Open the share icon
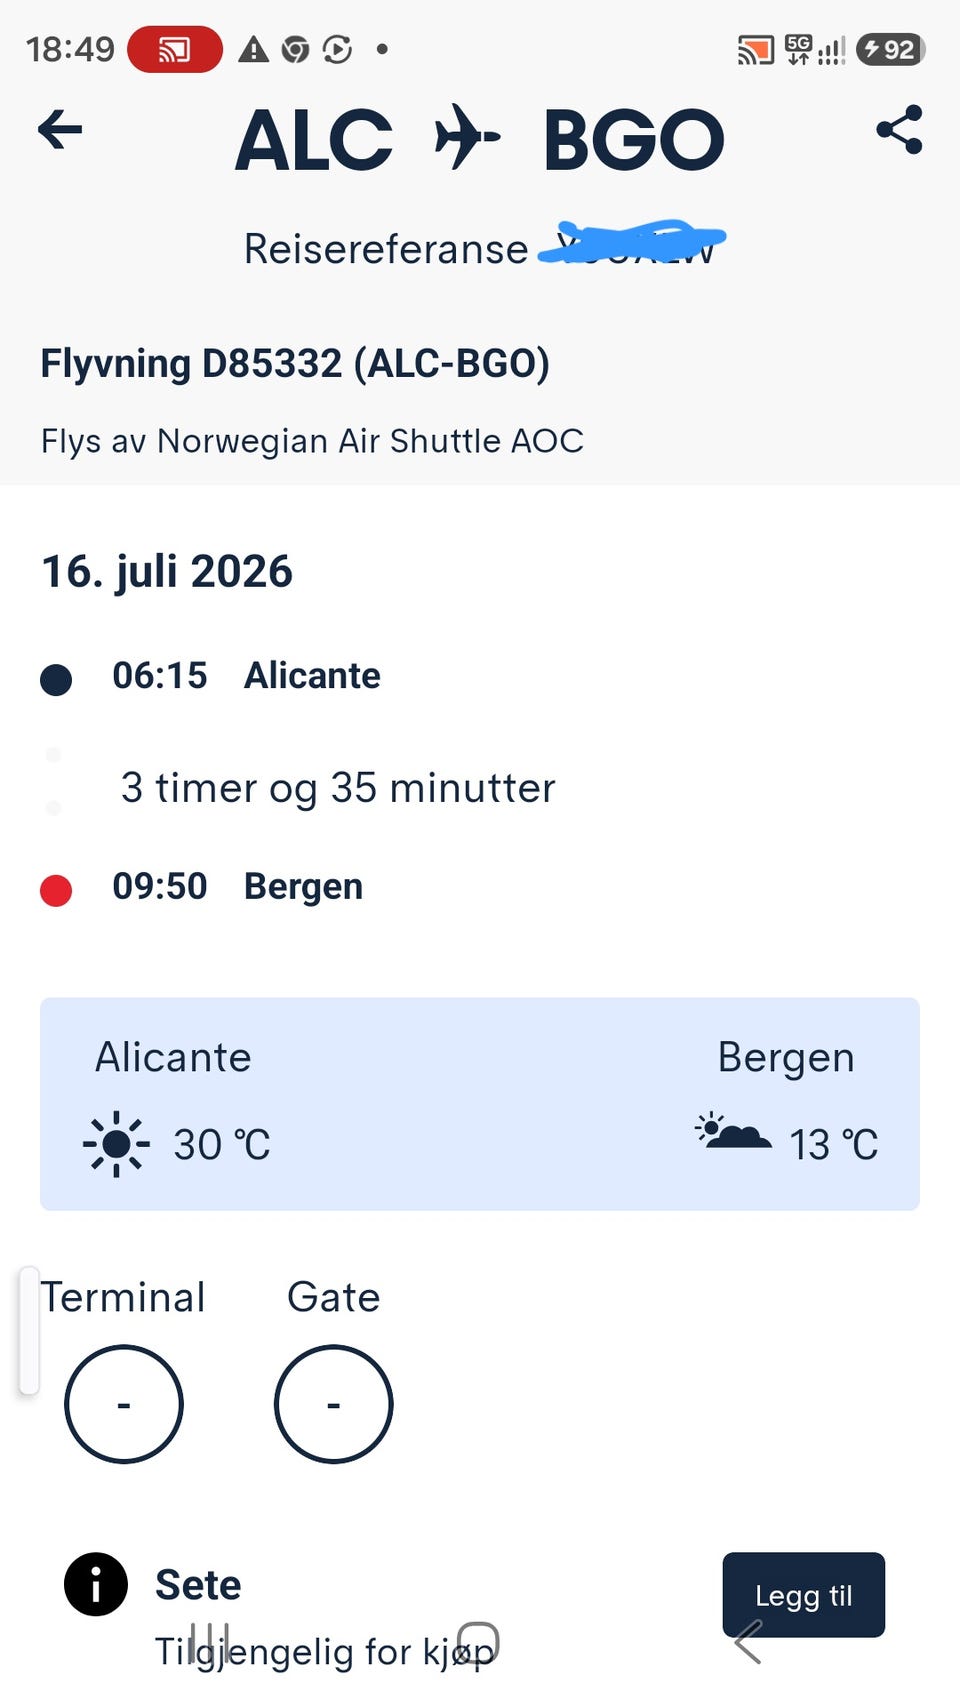The image size is (960, 1707). [899, 130]
